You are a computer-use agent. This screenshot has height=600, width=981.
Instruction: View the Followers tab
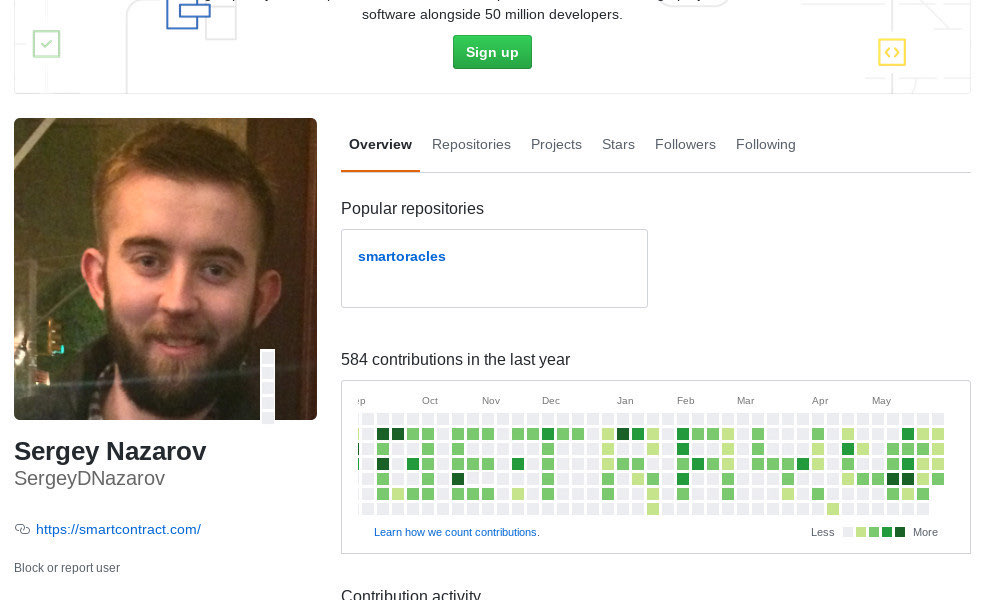(x=685, y=145)
